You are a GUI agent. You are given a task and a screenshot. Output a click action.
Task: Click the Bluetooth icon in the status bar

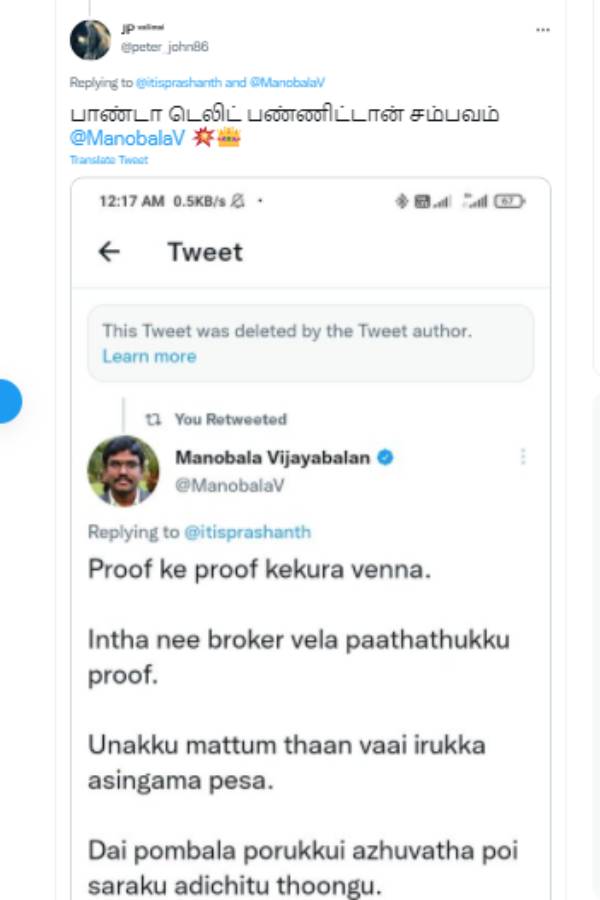pyautogui.click(x=402, y=202)
